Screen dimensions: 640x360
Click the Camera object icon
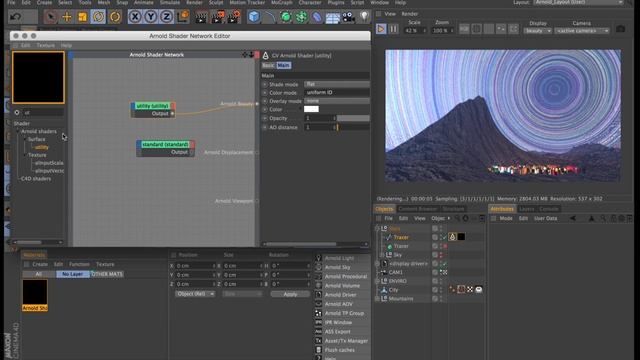pyautogui.click(x=348, y=17)
